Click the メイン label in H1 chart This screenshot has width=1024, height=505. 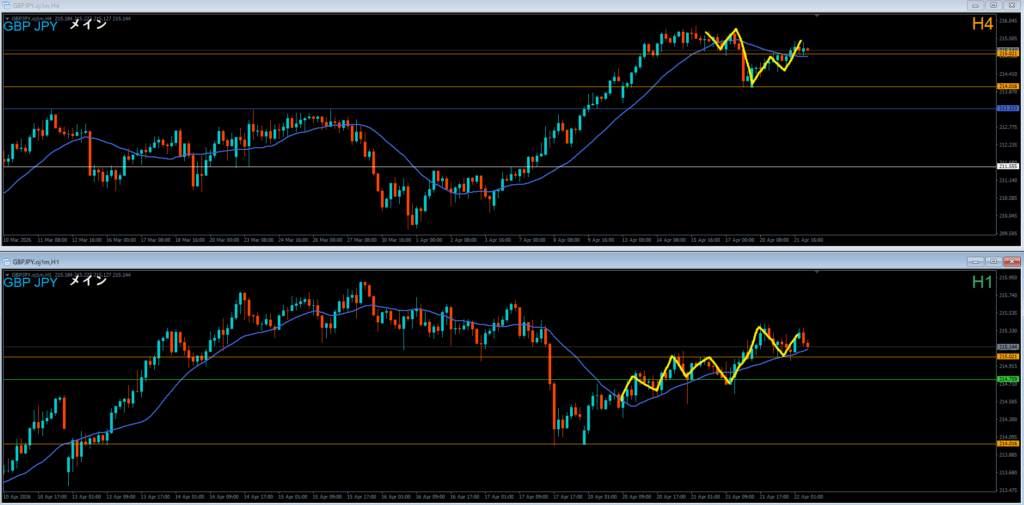tap(88, 282)
